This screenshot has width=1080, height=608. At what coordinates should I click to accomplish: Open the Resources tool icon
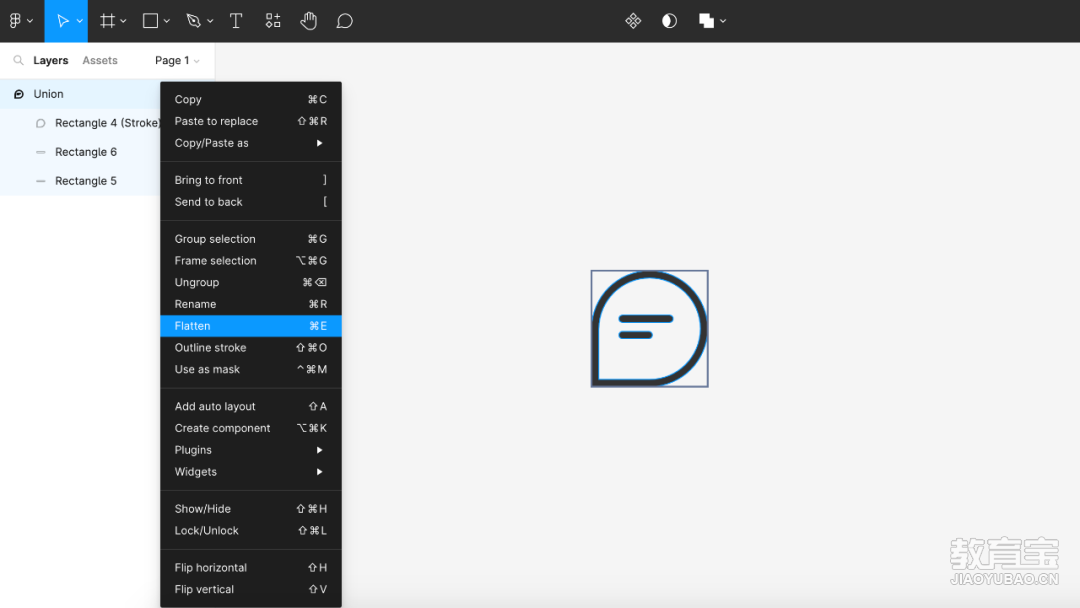pos(273,21)
